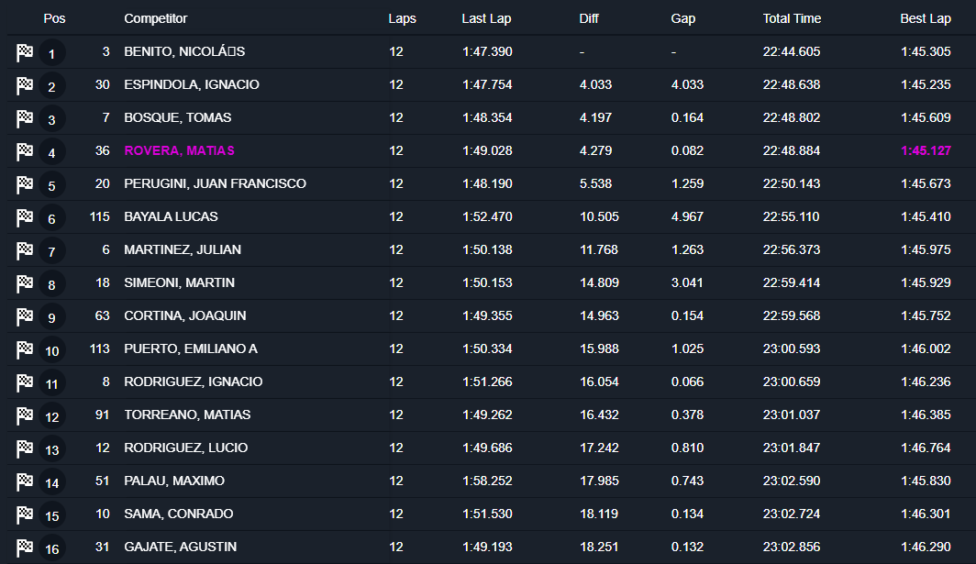
Task: Sort by the Pos column header
Action: point(54,19)
